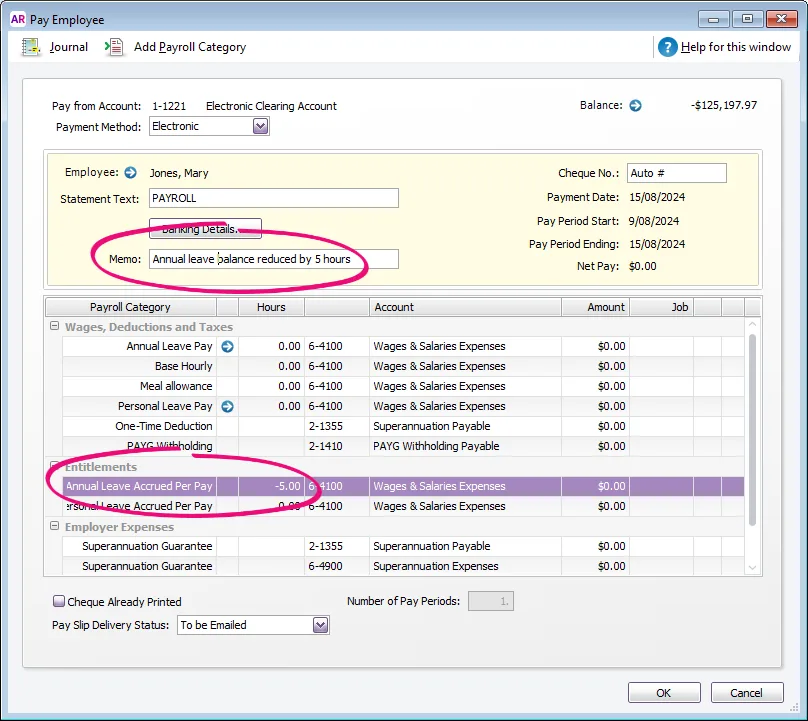Collapse the Wages, Deductions and Taxes section
Viewport: 808px width, 721px height.
(x=53, y=326)
